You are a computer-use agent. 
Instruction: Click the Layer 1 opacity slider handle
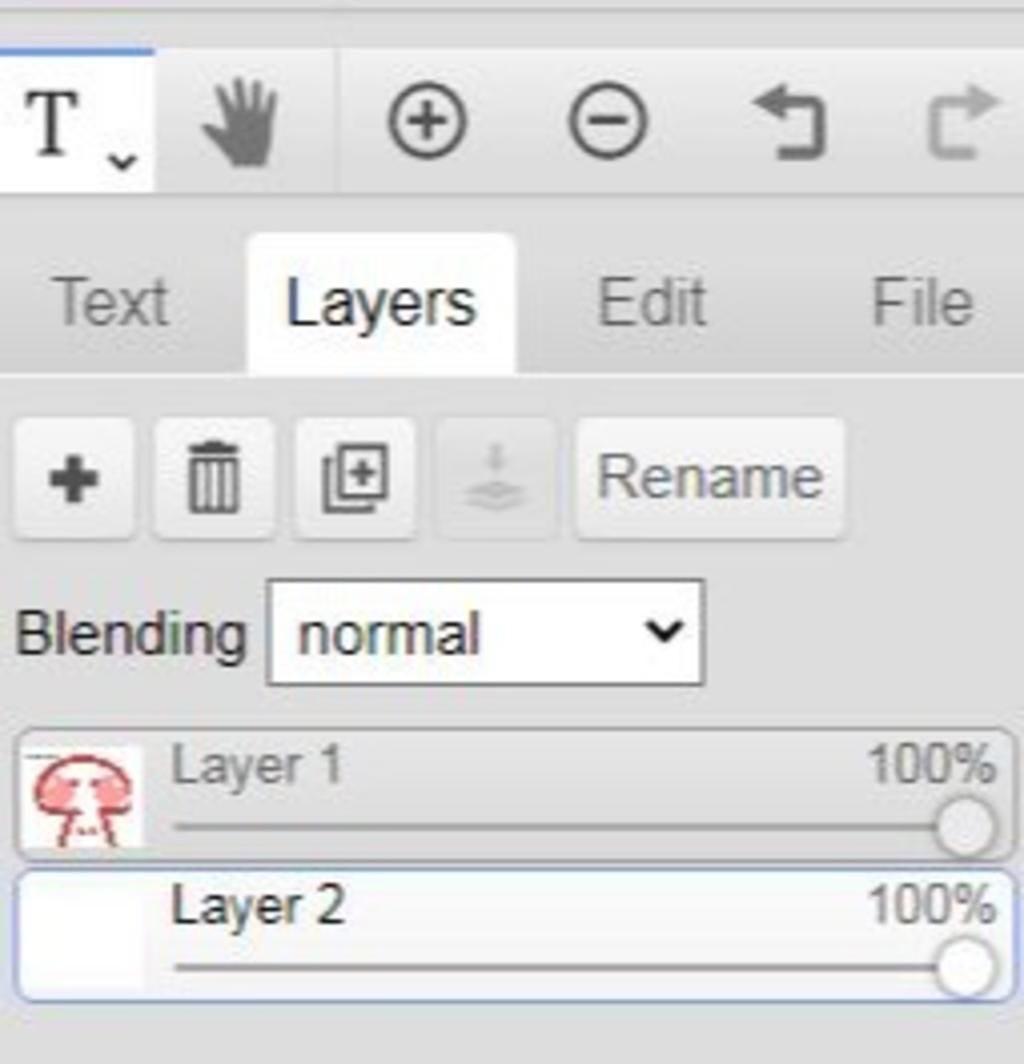(x=966, y=827)
